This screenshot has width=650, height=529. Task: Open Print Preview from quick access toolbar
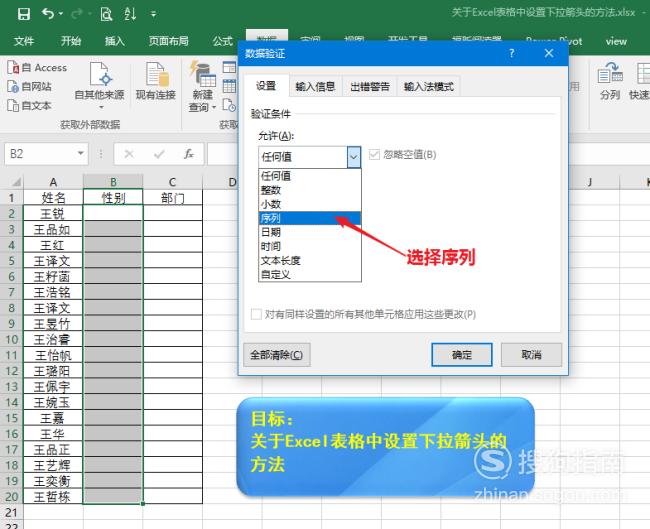[x=106, y=15]
